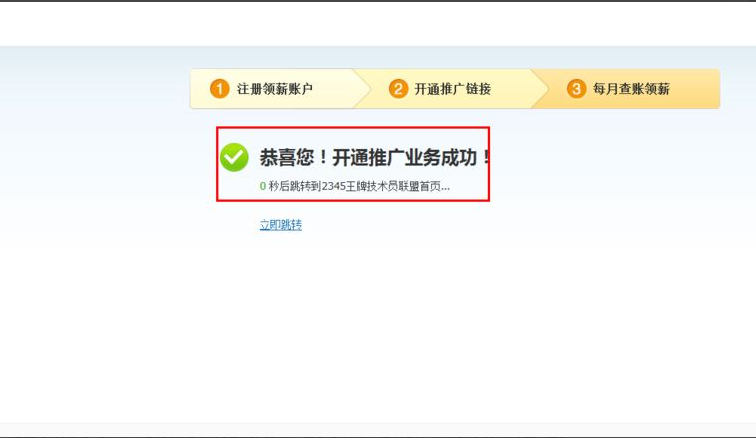Click the 2345王牌技术员联盟首页 text
Screen dimensions: 756x438
click(381, 186)
